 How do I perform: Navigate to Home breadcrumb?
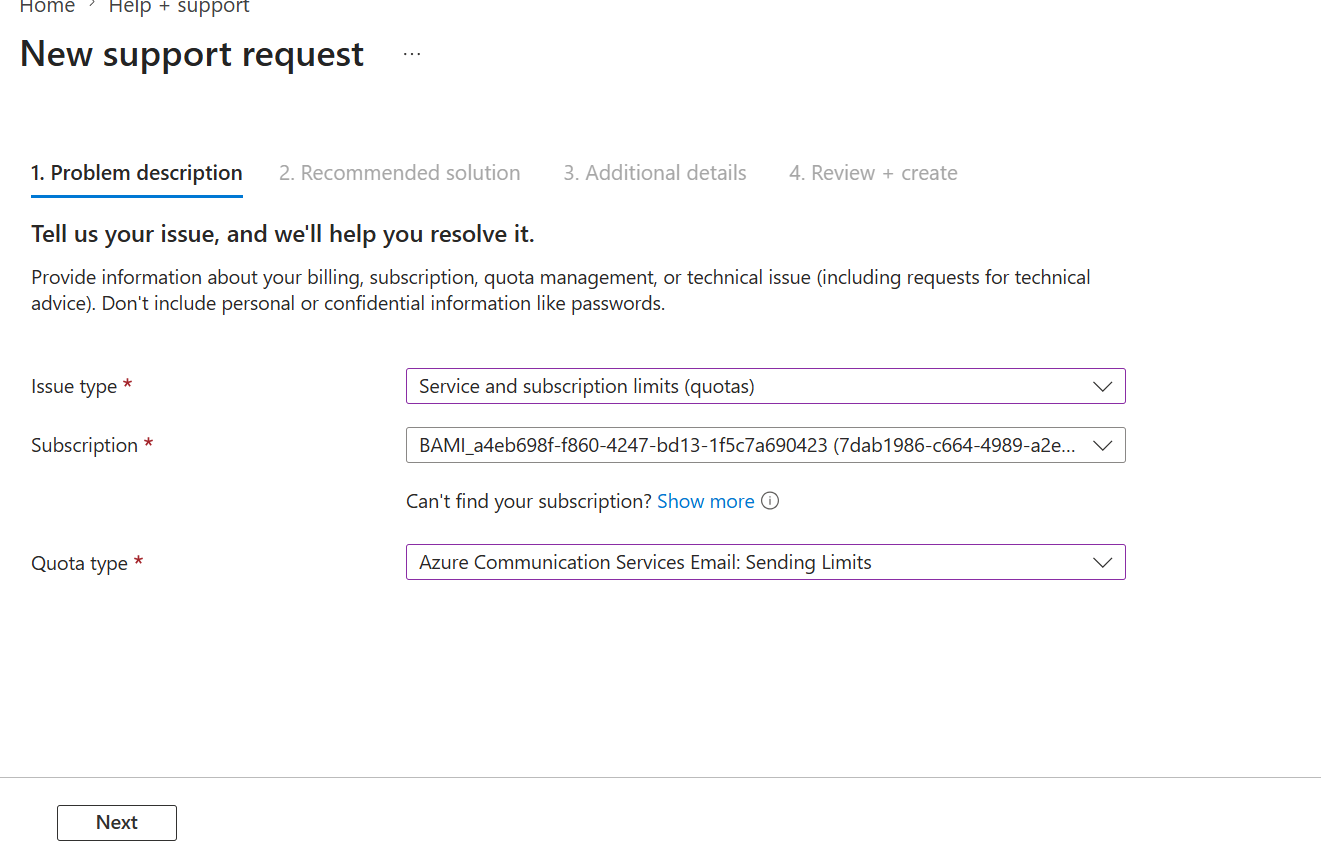click(47, 8)
